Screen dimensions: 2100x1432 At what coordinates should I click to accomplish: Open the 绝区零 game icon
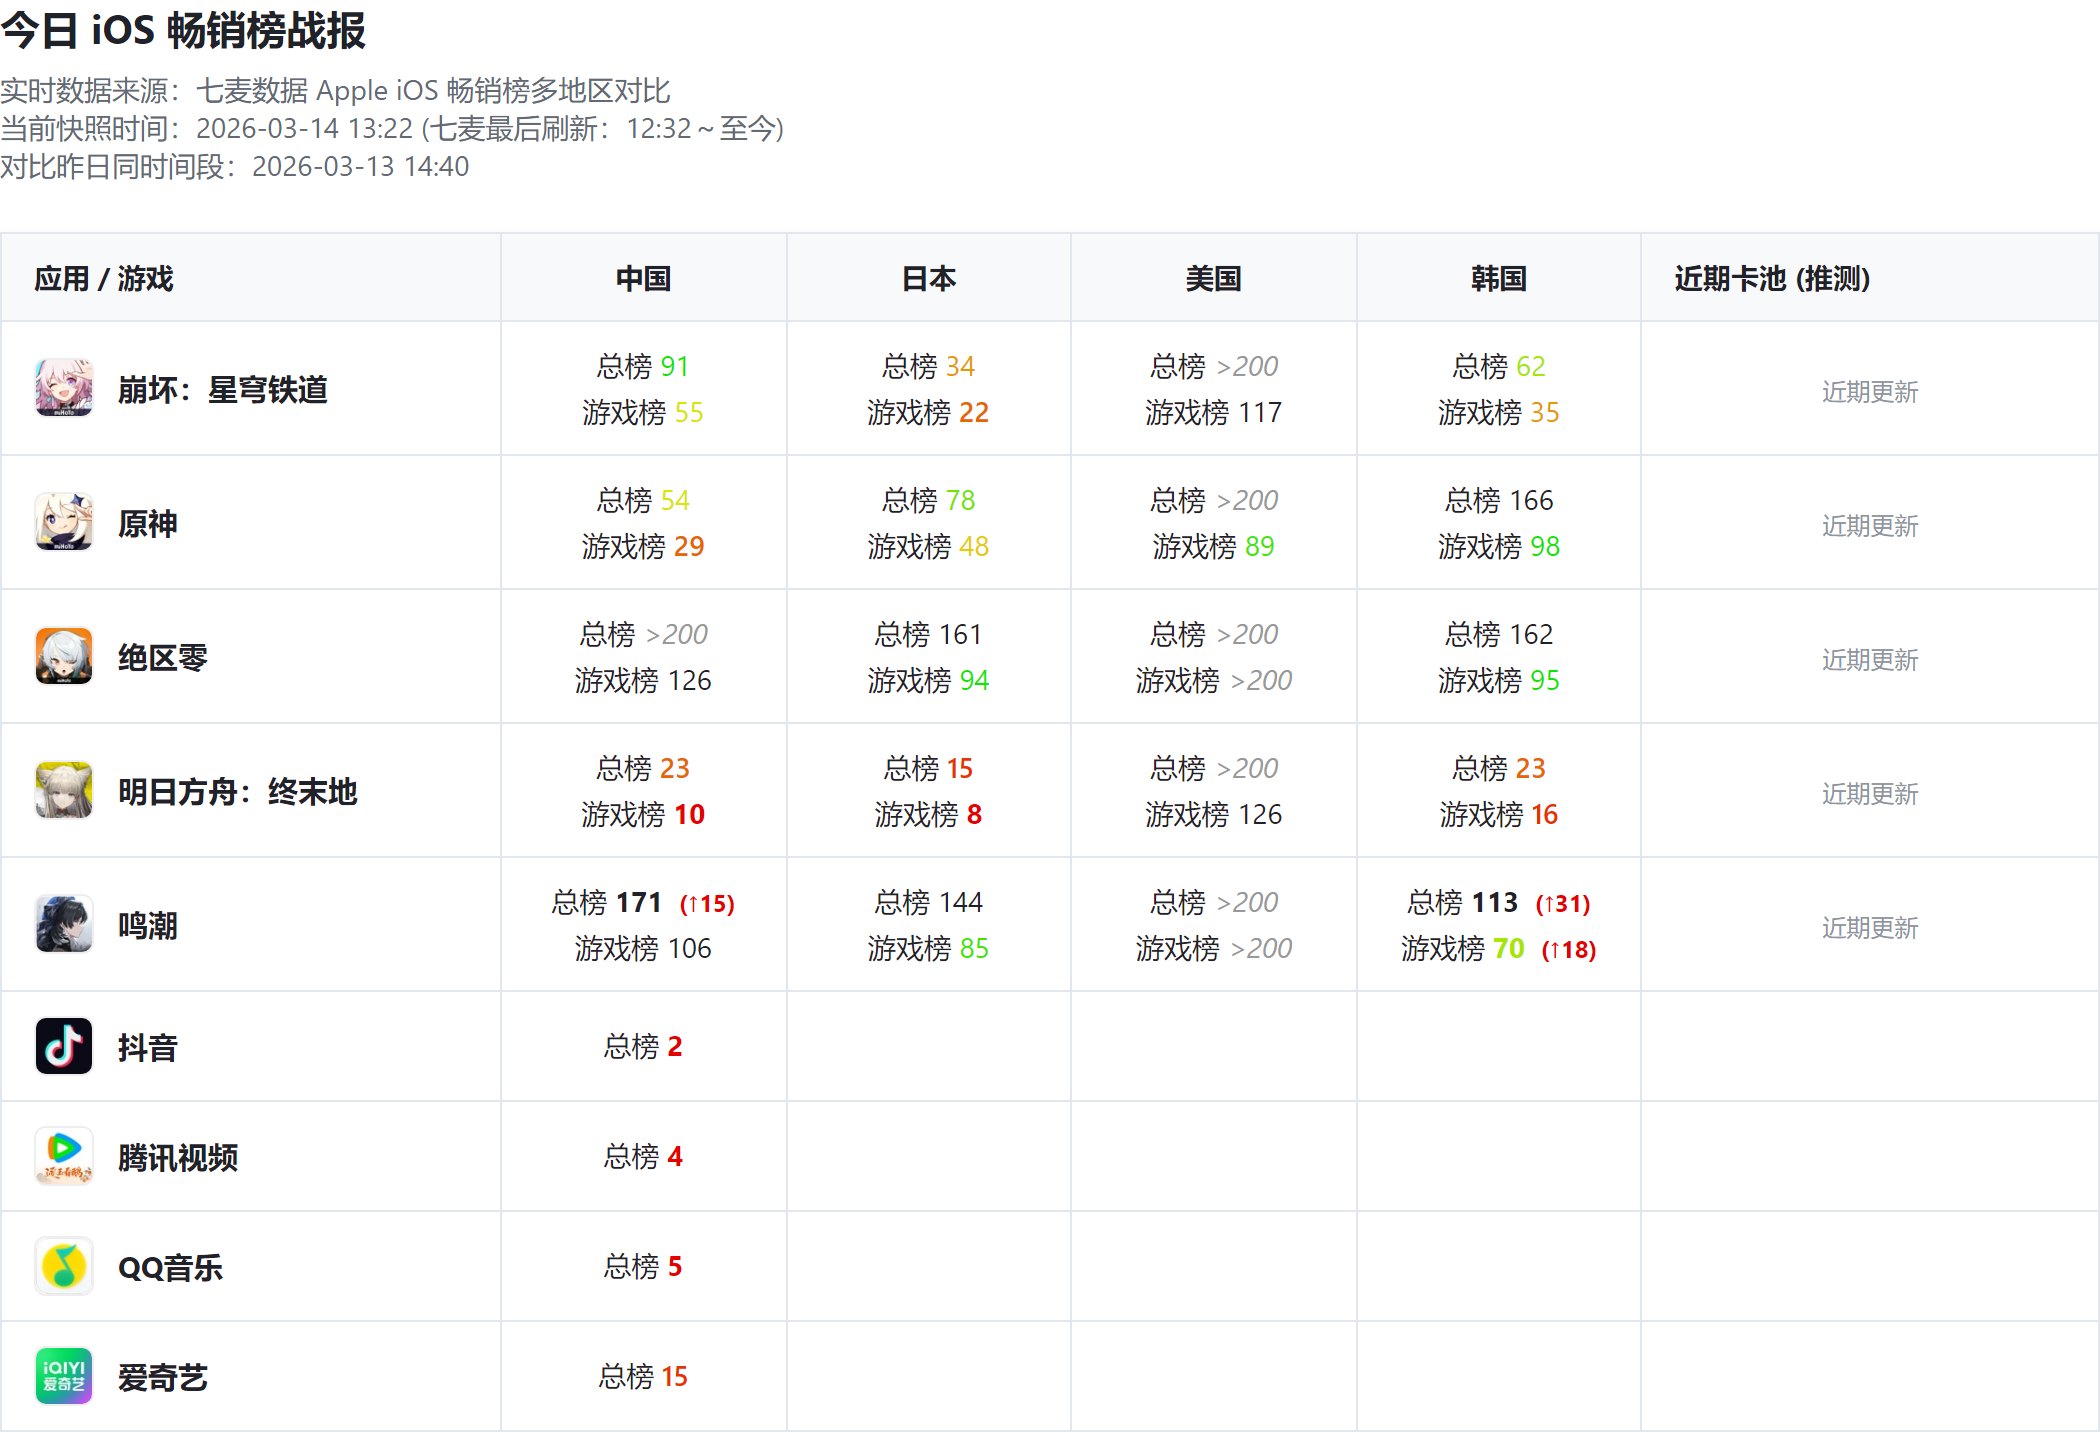(64, 656)
